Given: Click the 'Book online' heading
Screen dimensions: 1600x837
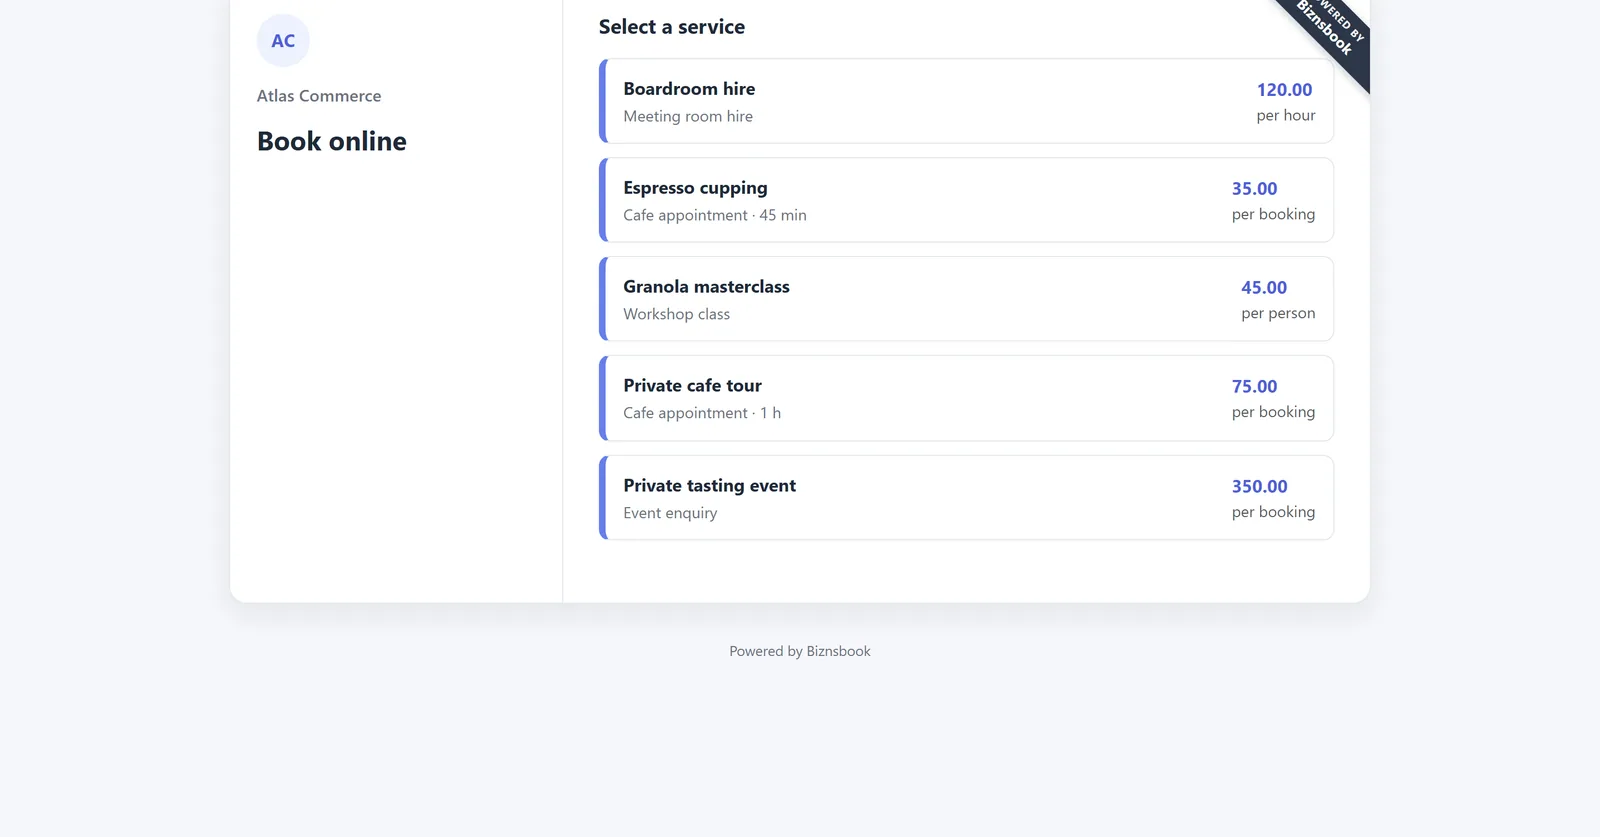Looking at the screenshot, I should point(332,141).
